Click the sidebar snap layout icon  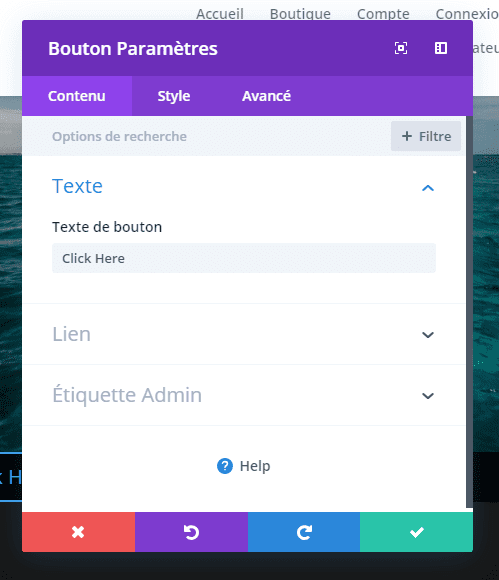coord(441,48)
